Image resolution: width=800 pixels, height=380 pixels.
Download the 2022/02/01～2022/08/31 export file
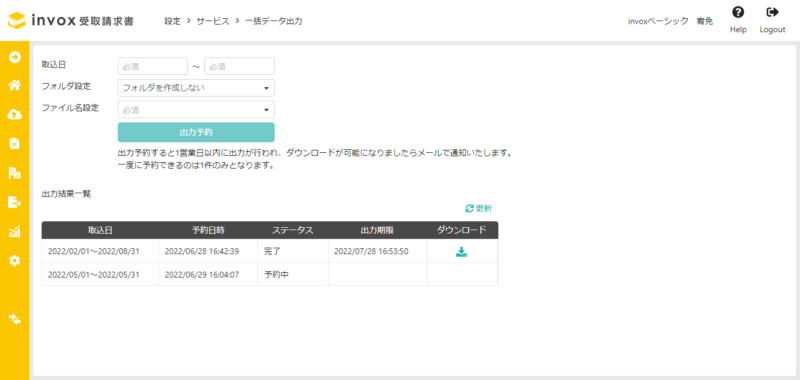point(461,251)
